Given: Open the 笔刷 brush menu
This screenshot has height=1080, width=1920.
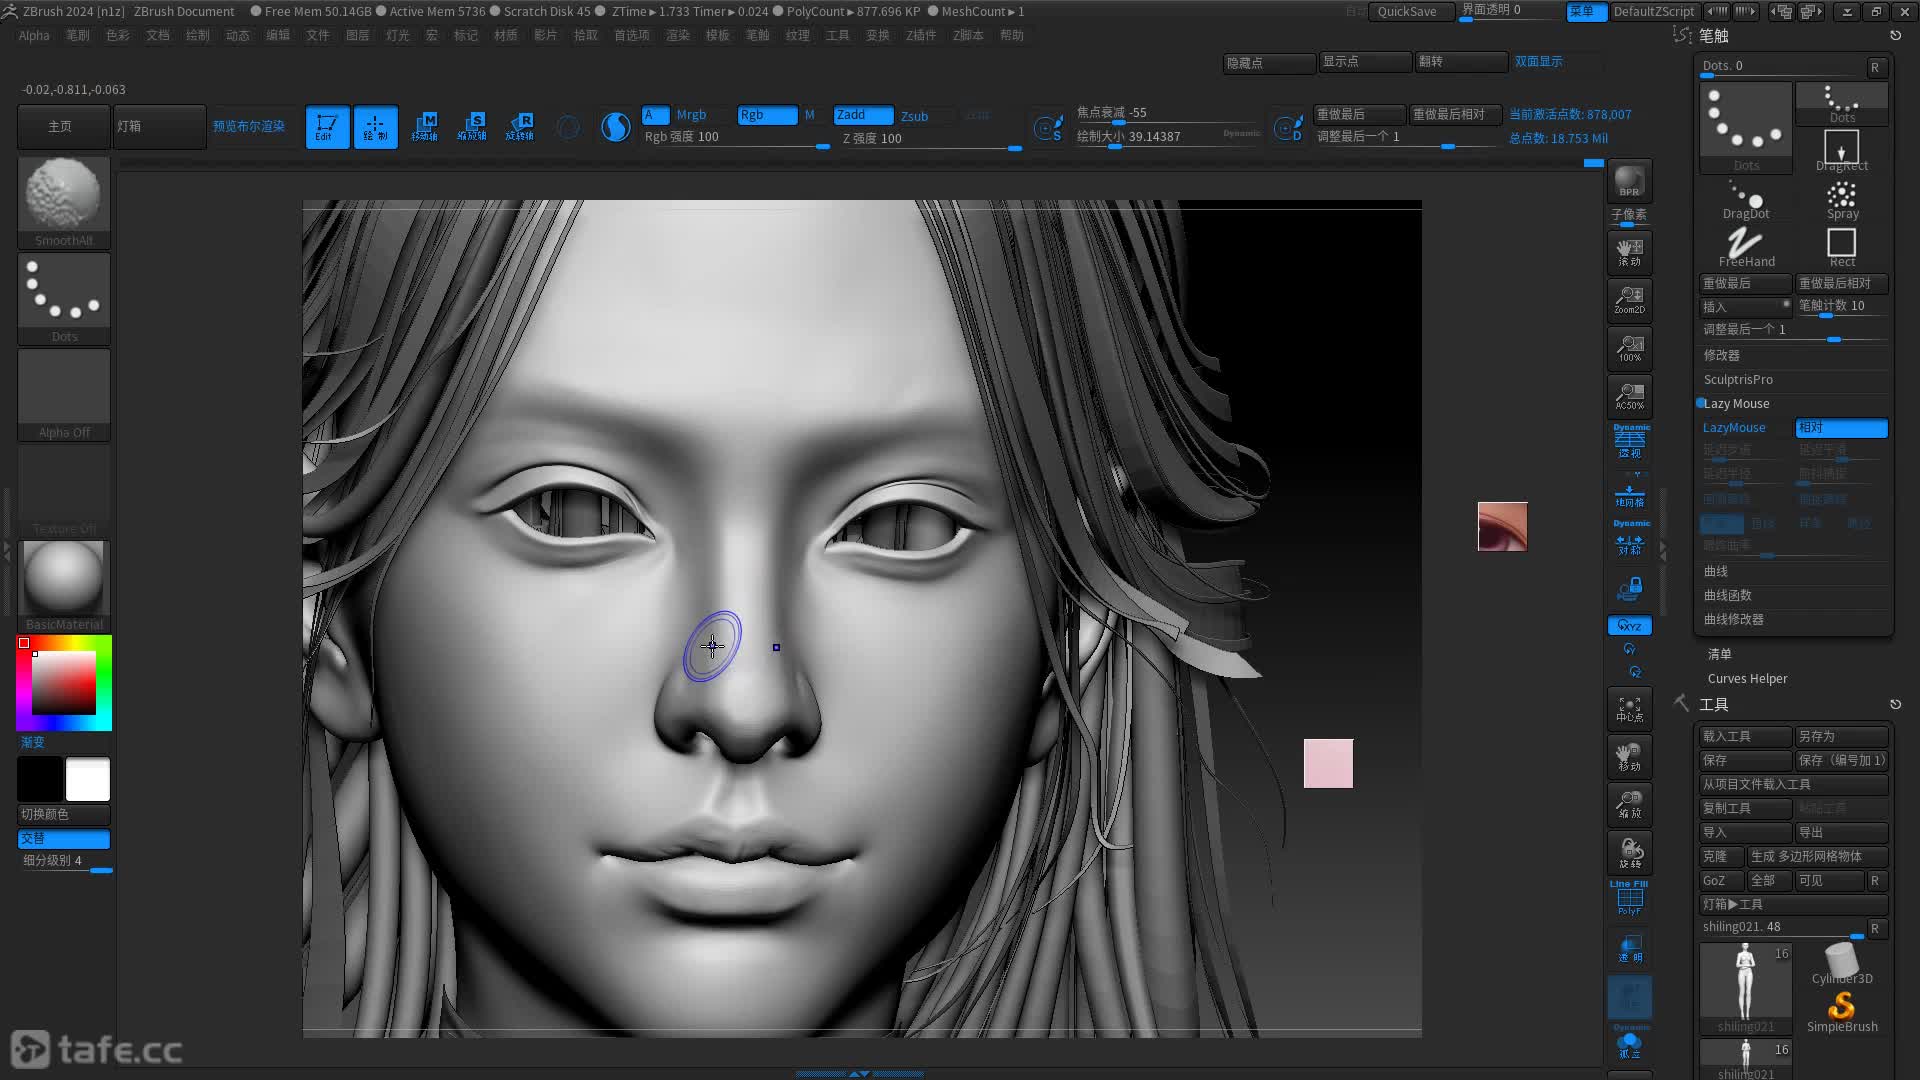Looking at the screenshot, I should [x=77, y=35].
